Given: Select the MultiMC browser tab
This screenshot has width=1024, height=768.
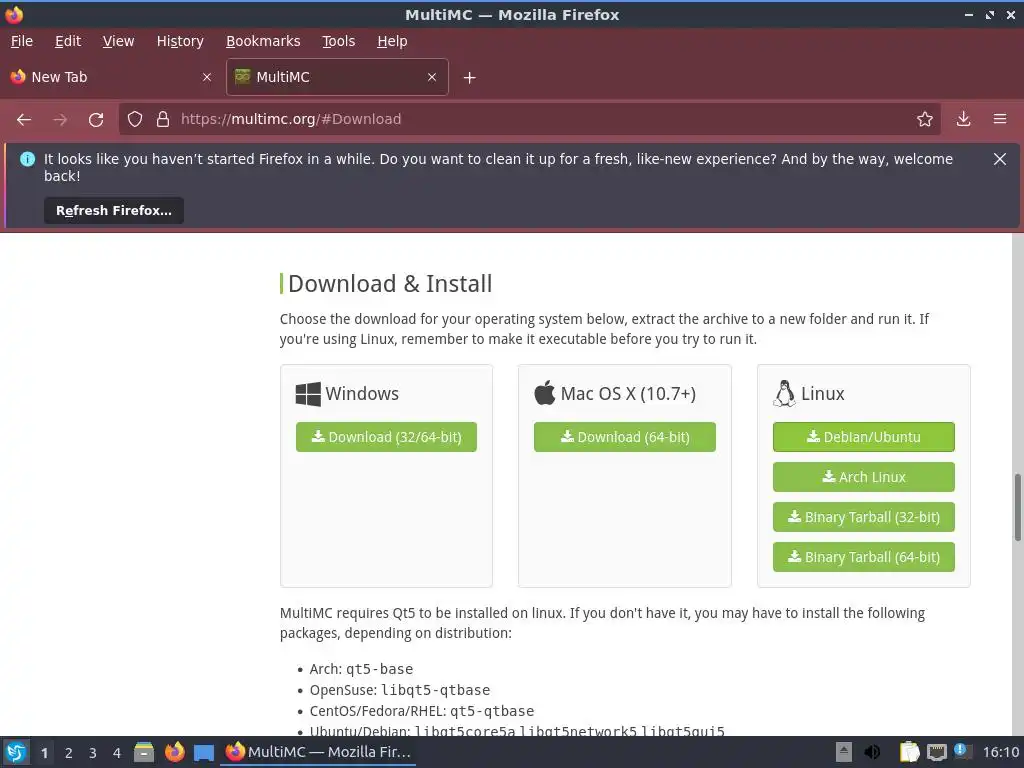Looking at the screenshot, I should pos(337,77).
